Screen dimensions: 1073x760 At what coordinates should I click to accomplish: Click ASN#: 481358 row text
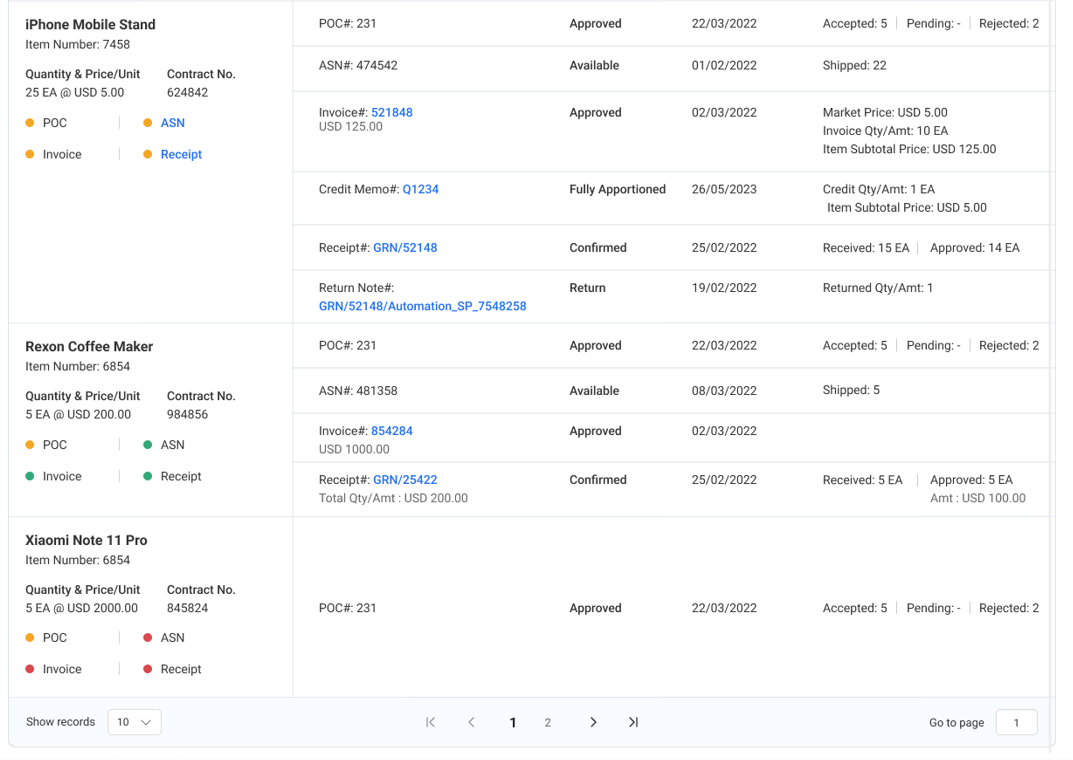[358, 391]
